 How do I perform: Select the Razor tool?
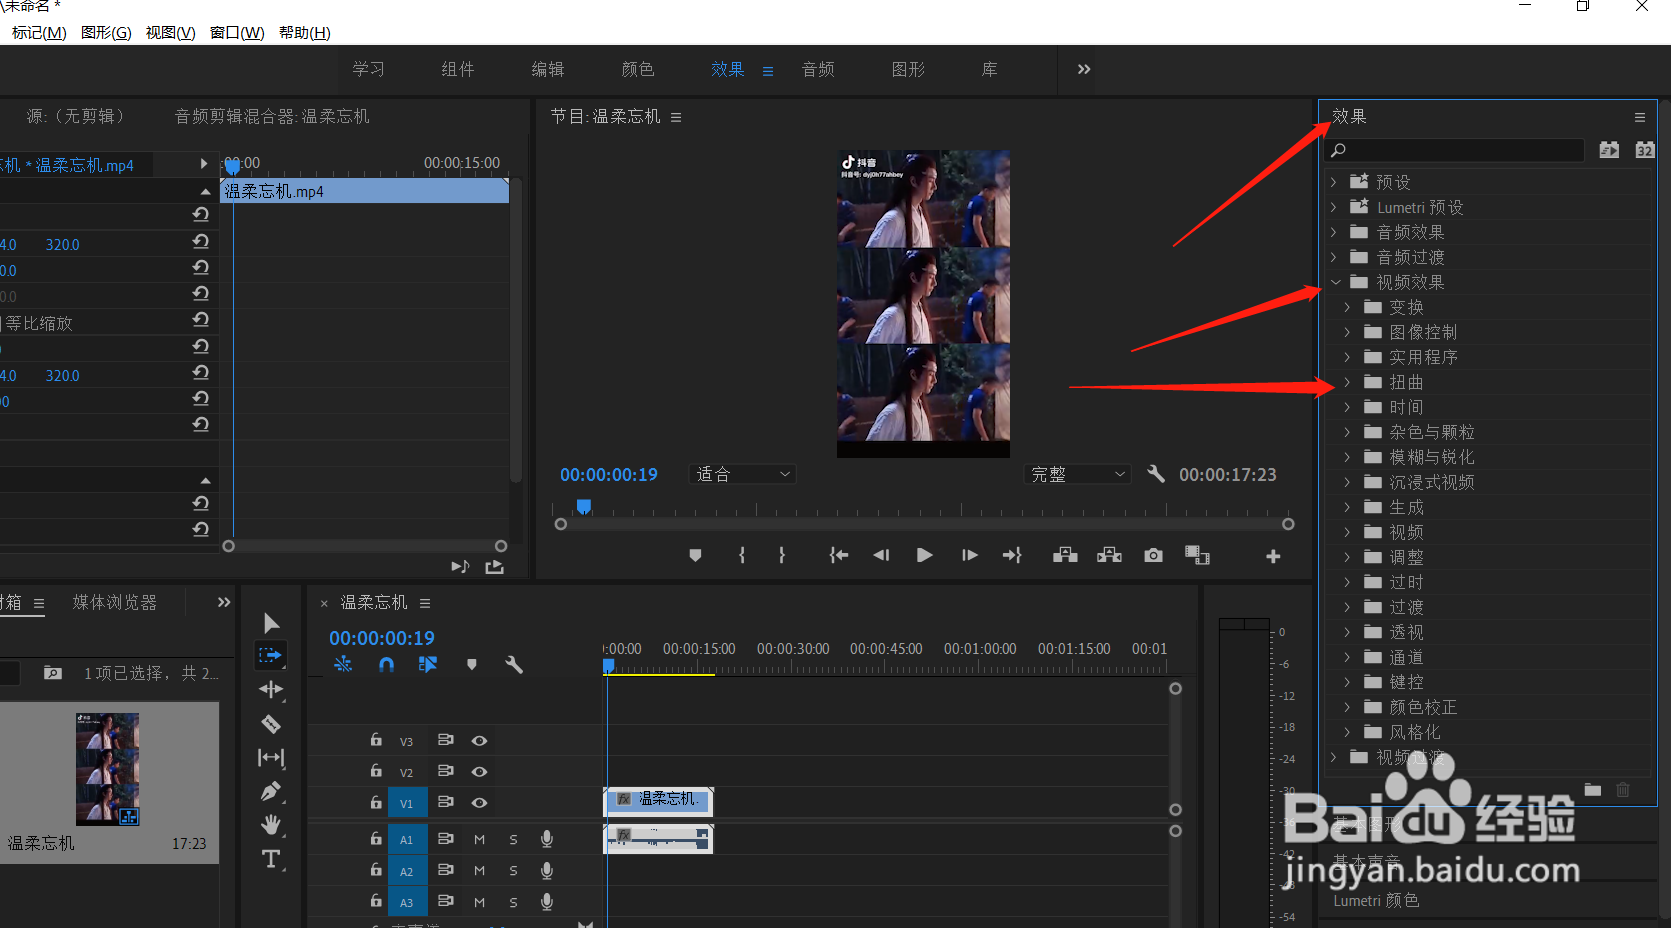pyautogui.click(x=271, y=724)
